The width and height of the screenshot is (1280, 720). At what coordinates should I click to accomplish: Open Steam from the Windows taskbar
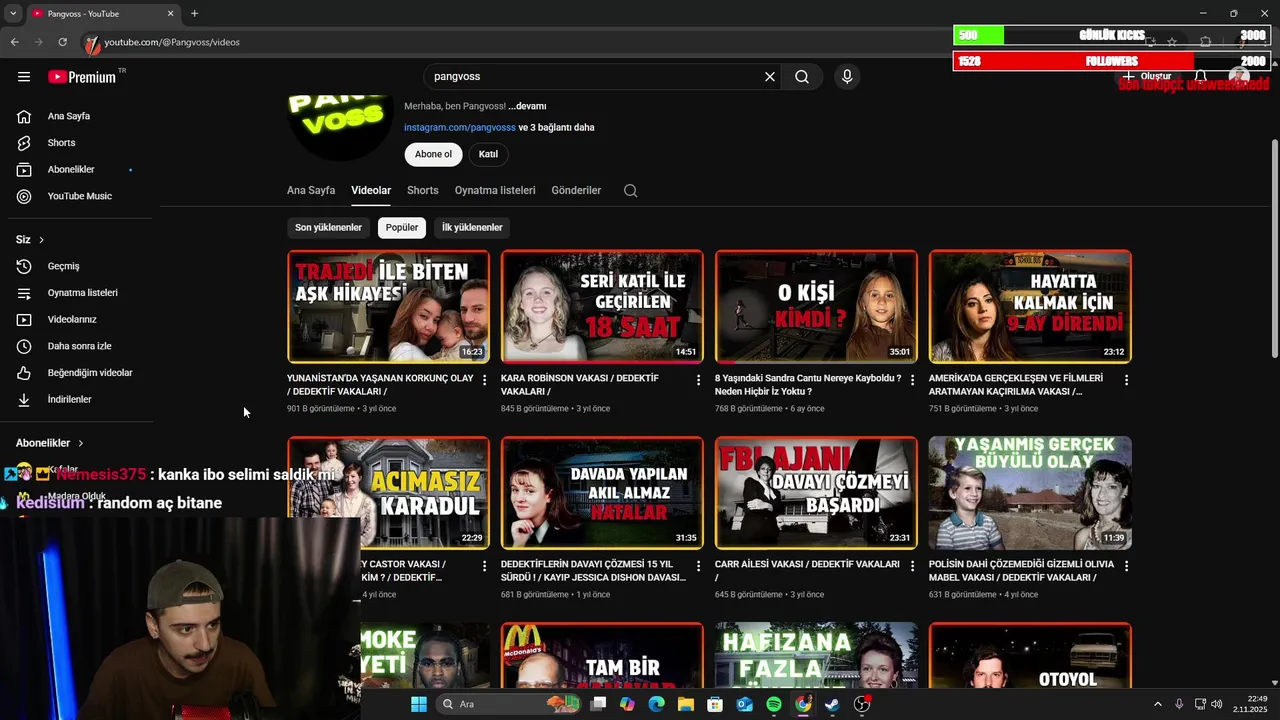[x=832, y=704]
